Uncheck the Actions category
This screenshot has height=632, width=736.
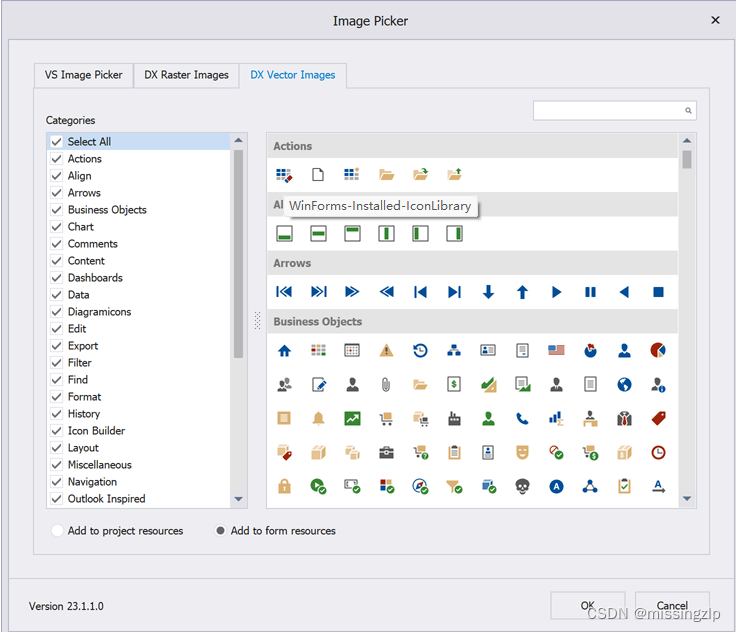coord(56,159)
